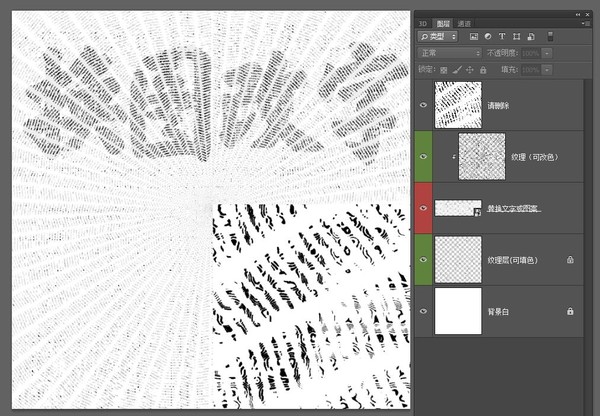Screen dimensions: 600x416
Task: Click smart object badge on 替换文字或图案 thumbnail
Action: click(x=477, y=213)
